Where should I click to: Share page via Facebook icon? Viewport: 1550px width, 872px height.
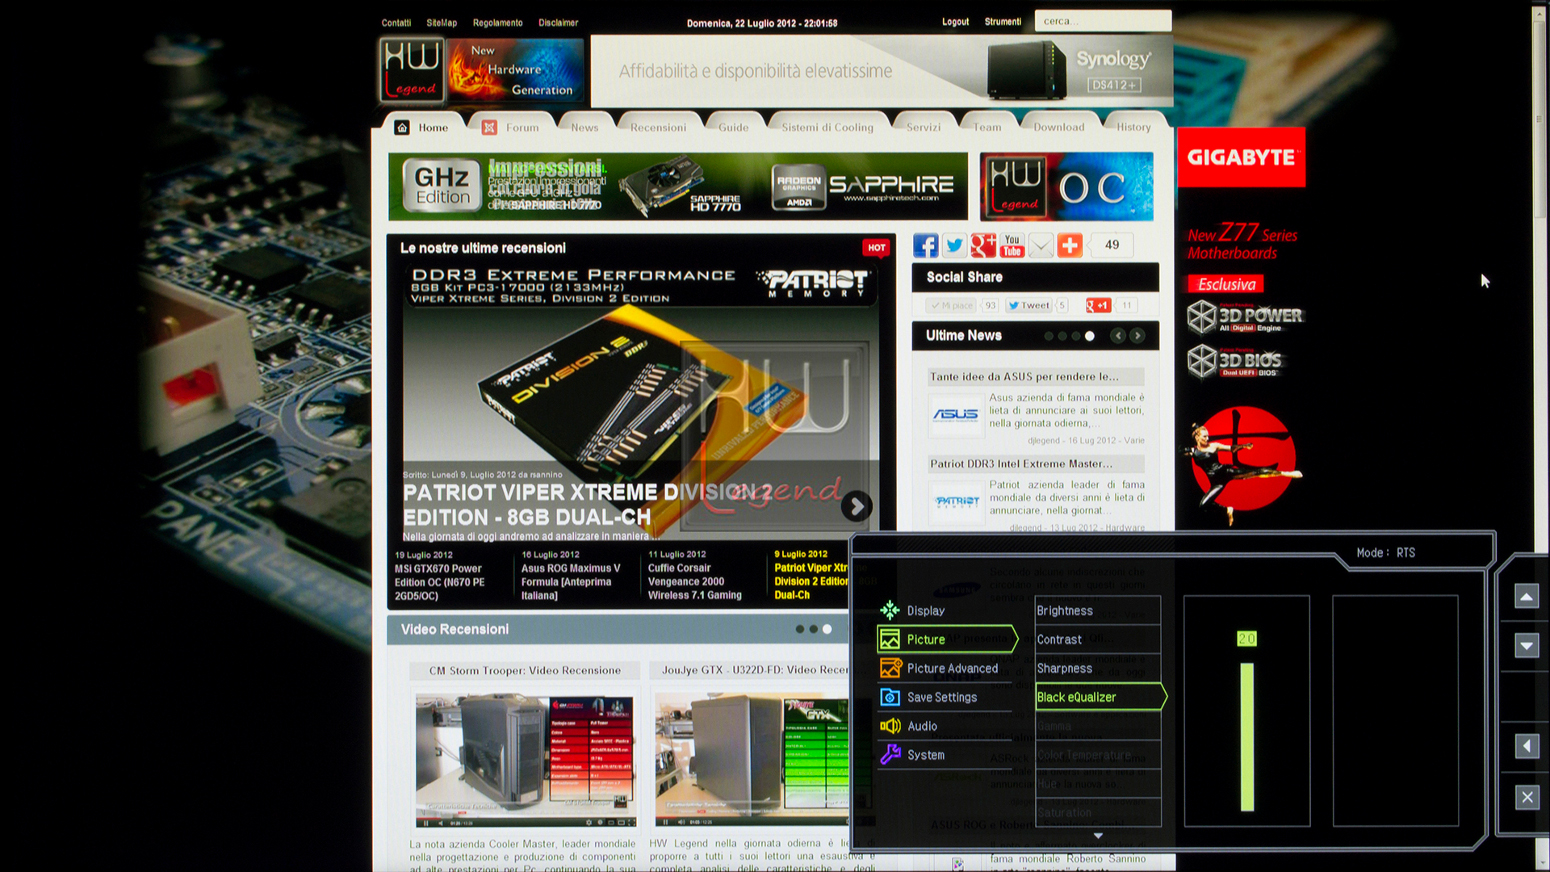[x=925, y=245]
